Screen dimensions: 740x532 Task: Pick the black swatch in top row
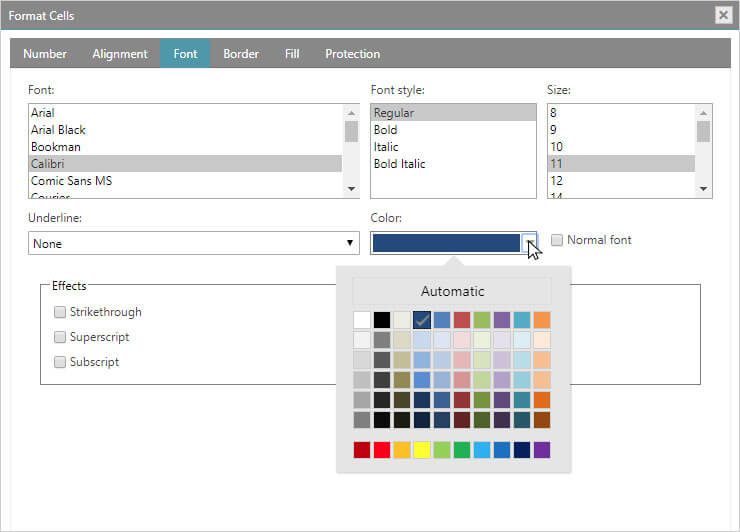(382, 320)
